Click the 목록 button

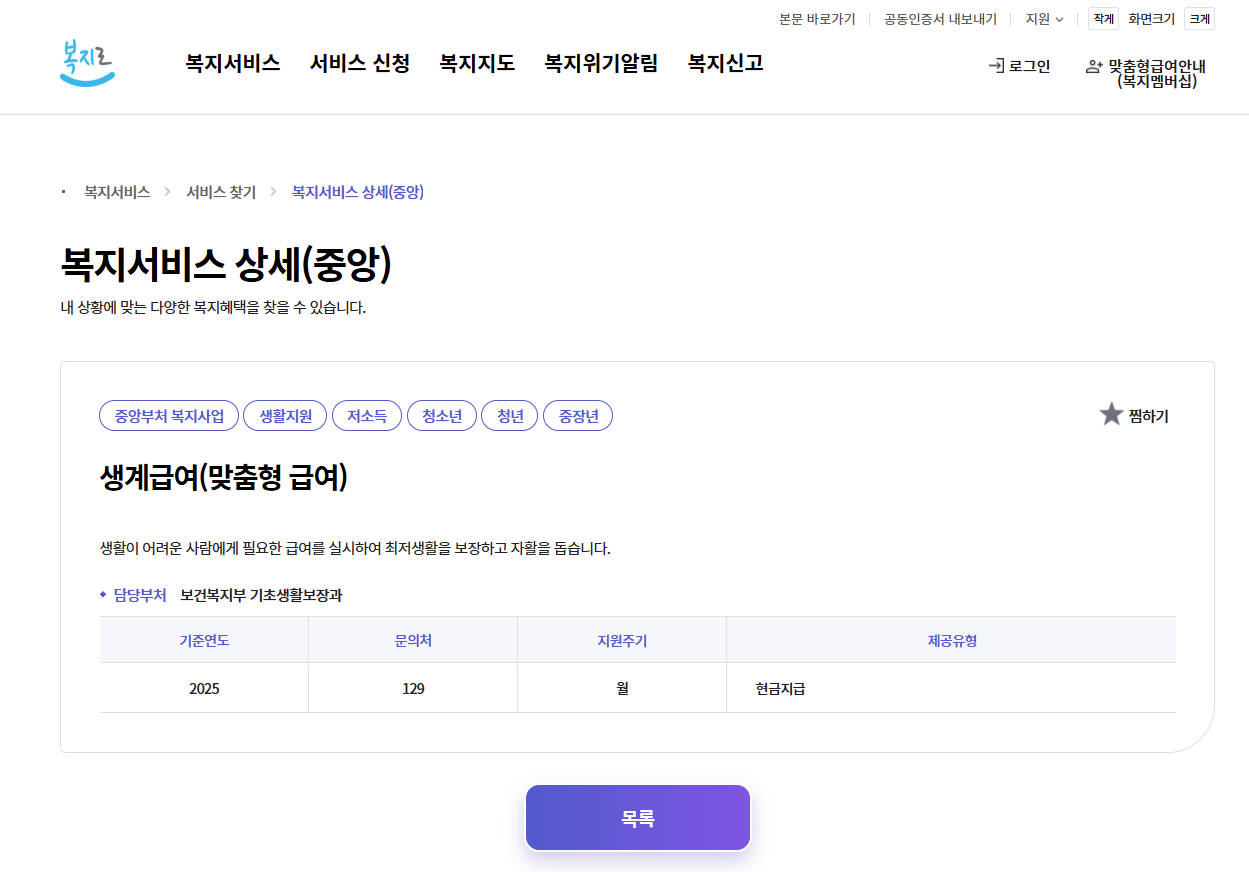tap(638, 818)
